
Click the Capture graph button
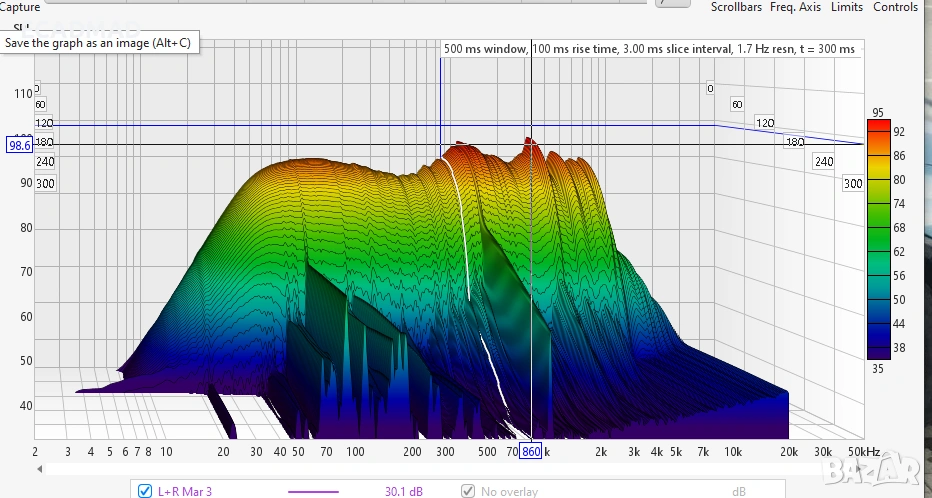20,7
